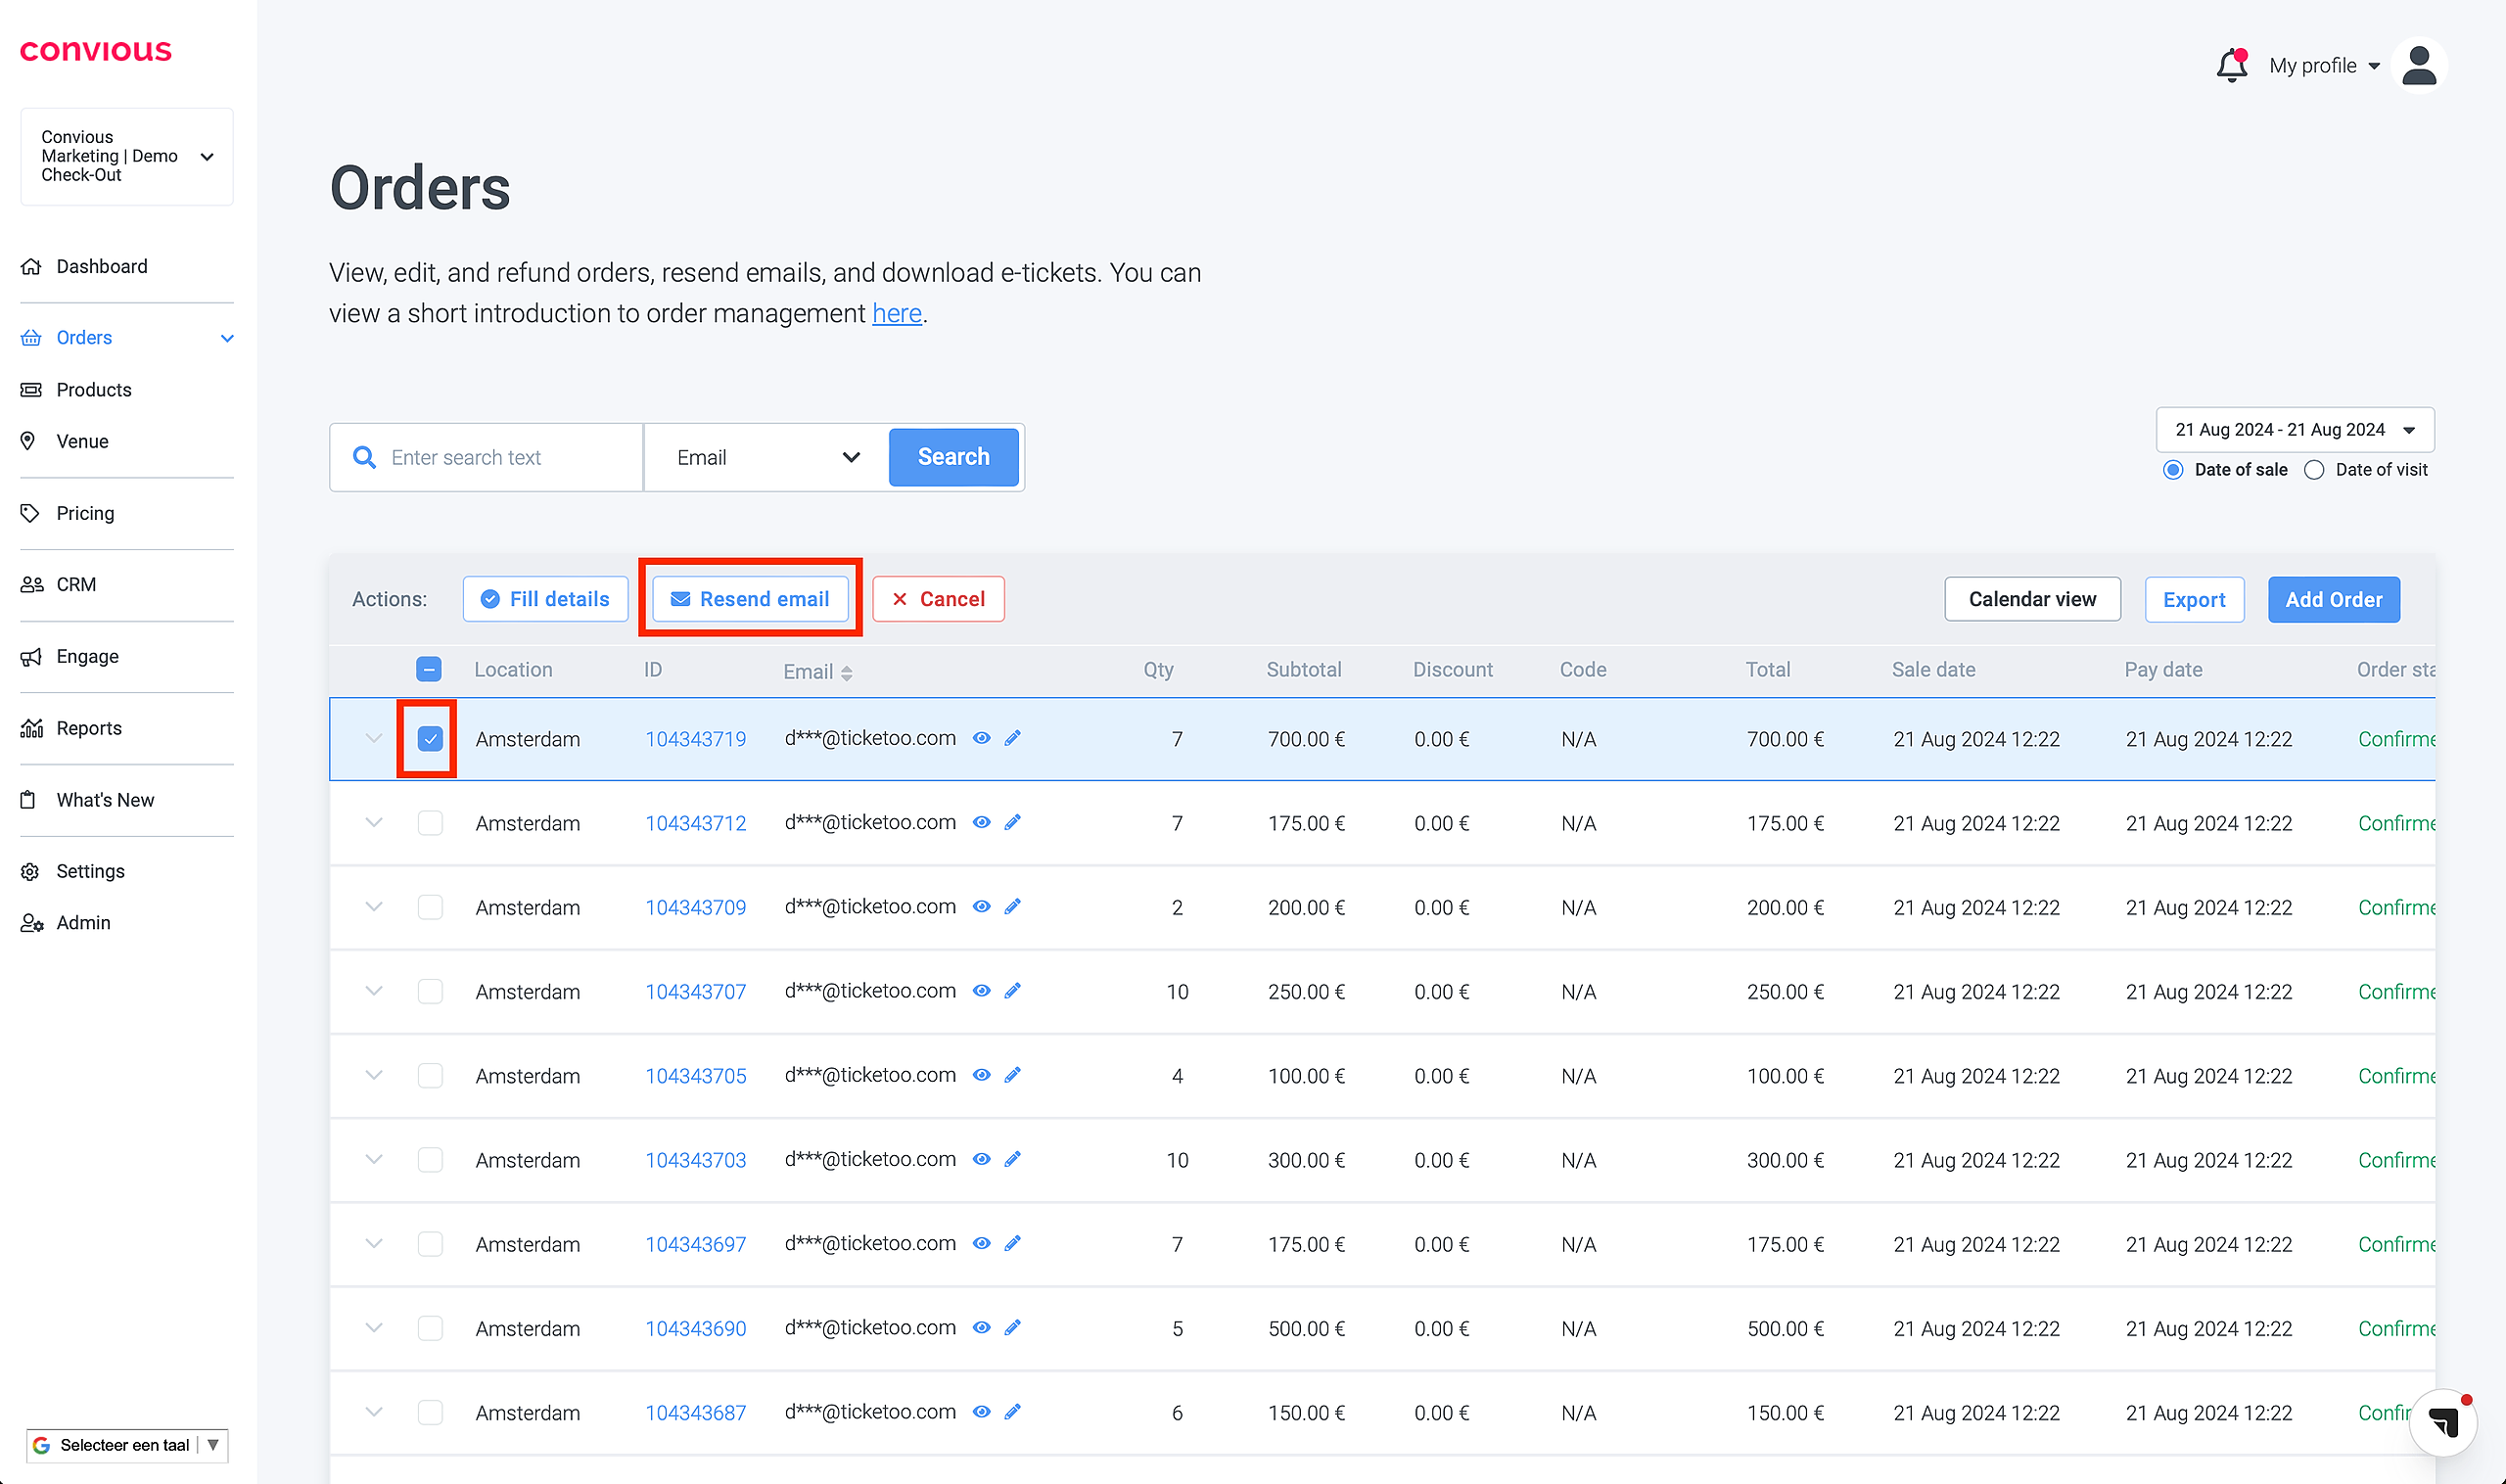Click the Email column sort arrows
This screenshot has height=1484, width=2506.
[846, 673]
